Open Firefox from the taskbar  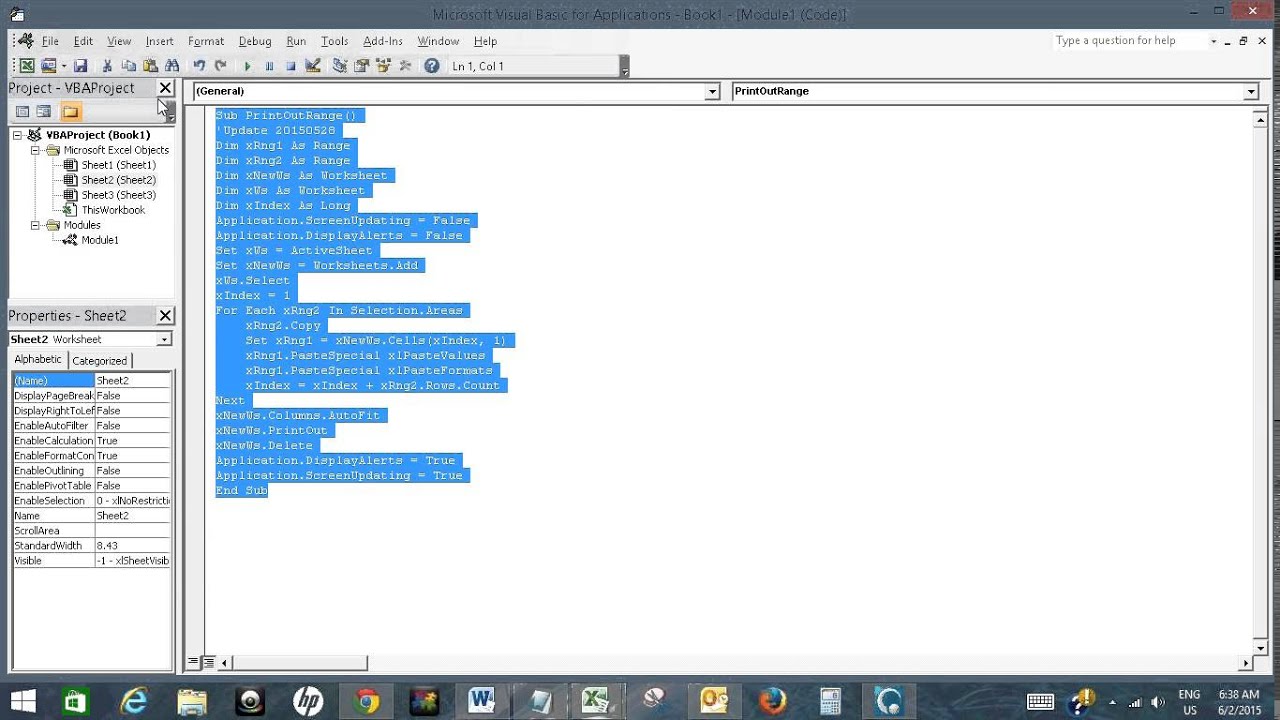[x=772, y=701]
